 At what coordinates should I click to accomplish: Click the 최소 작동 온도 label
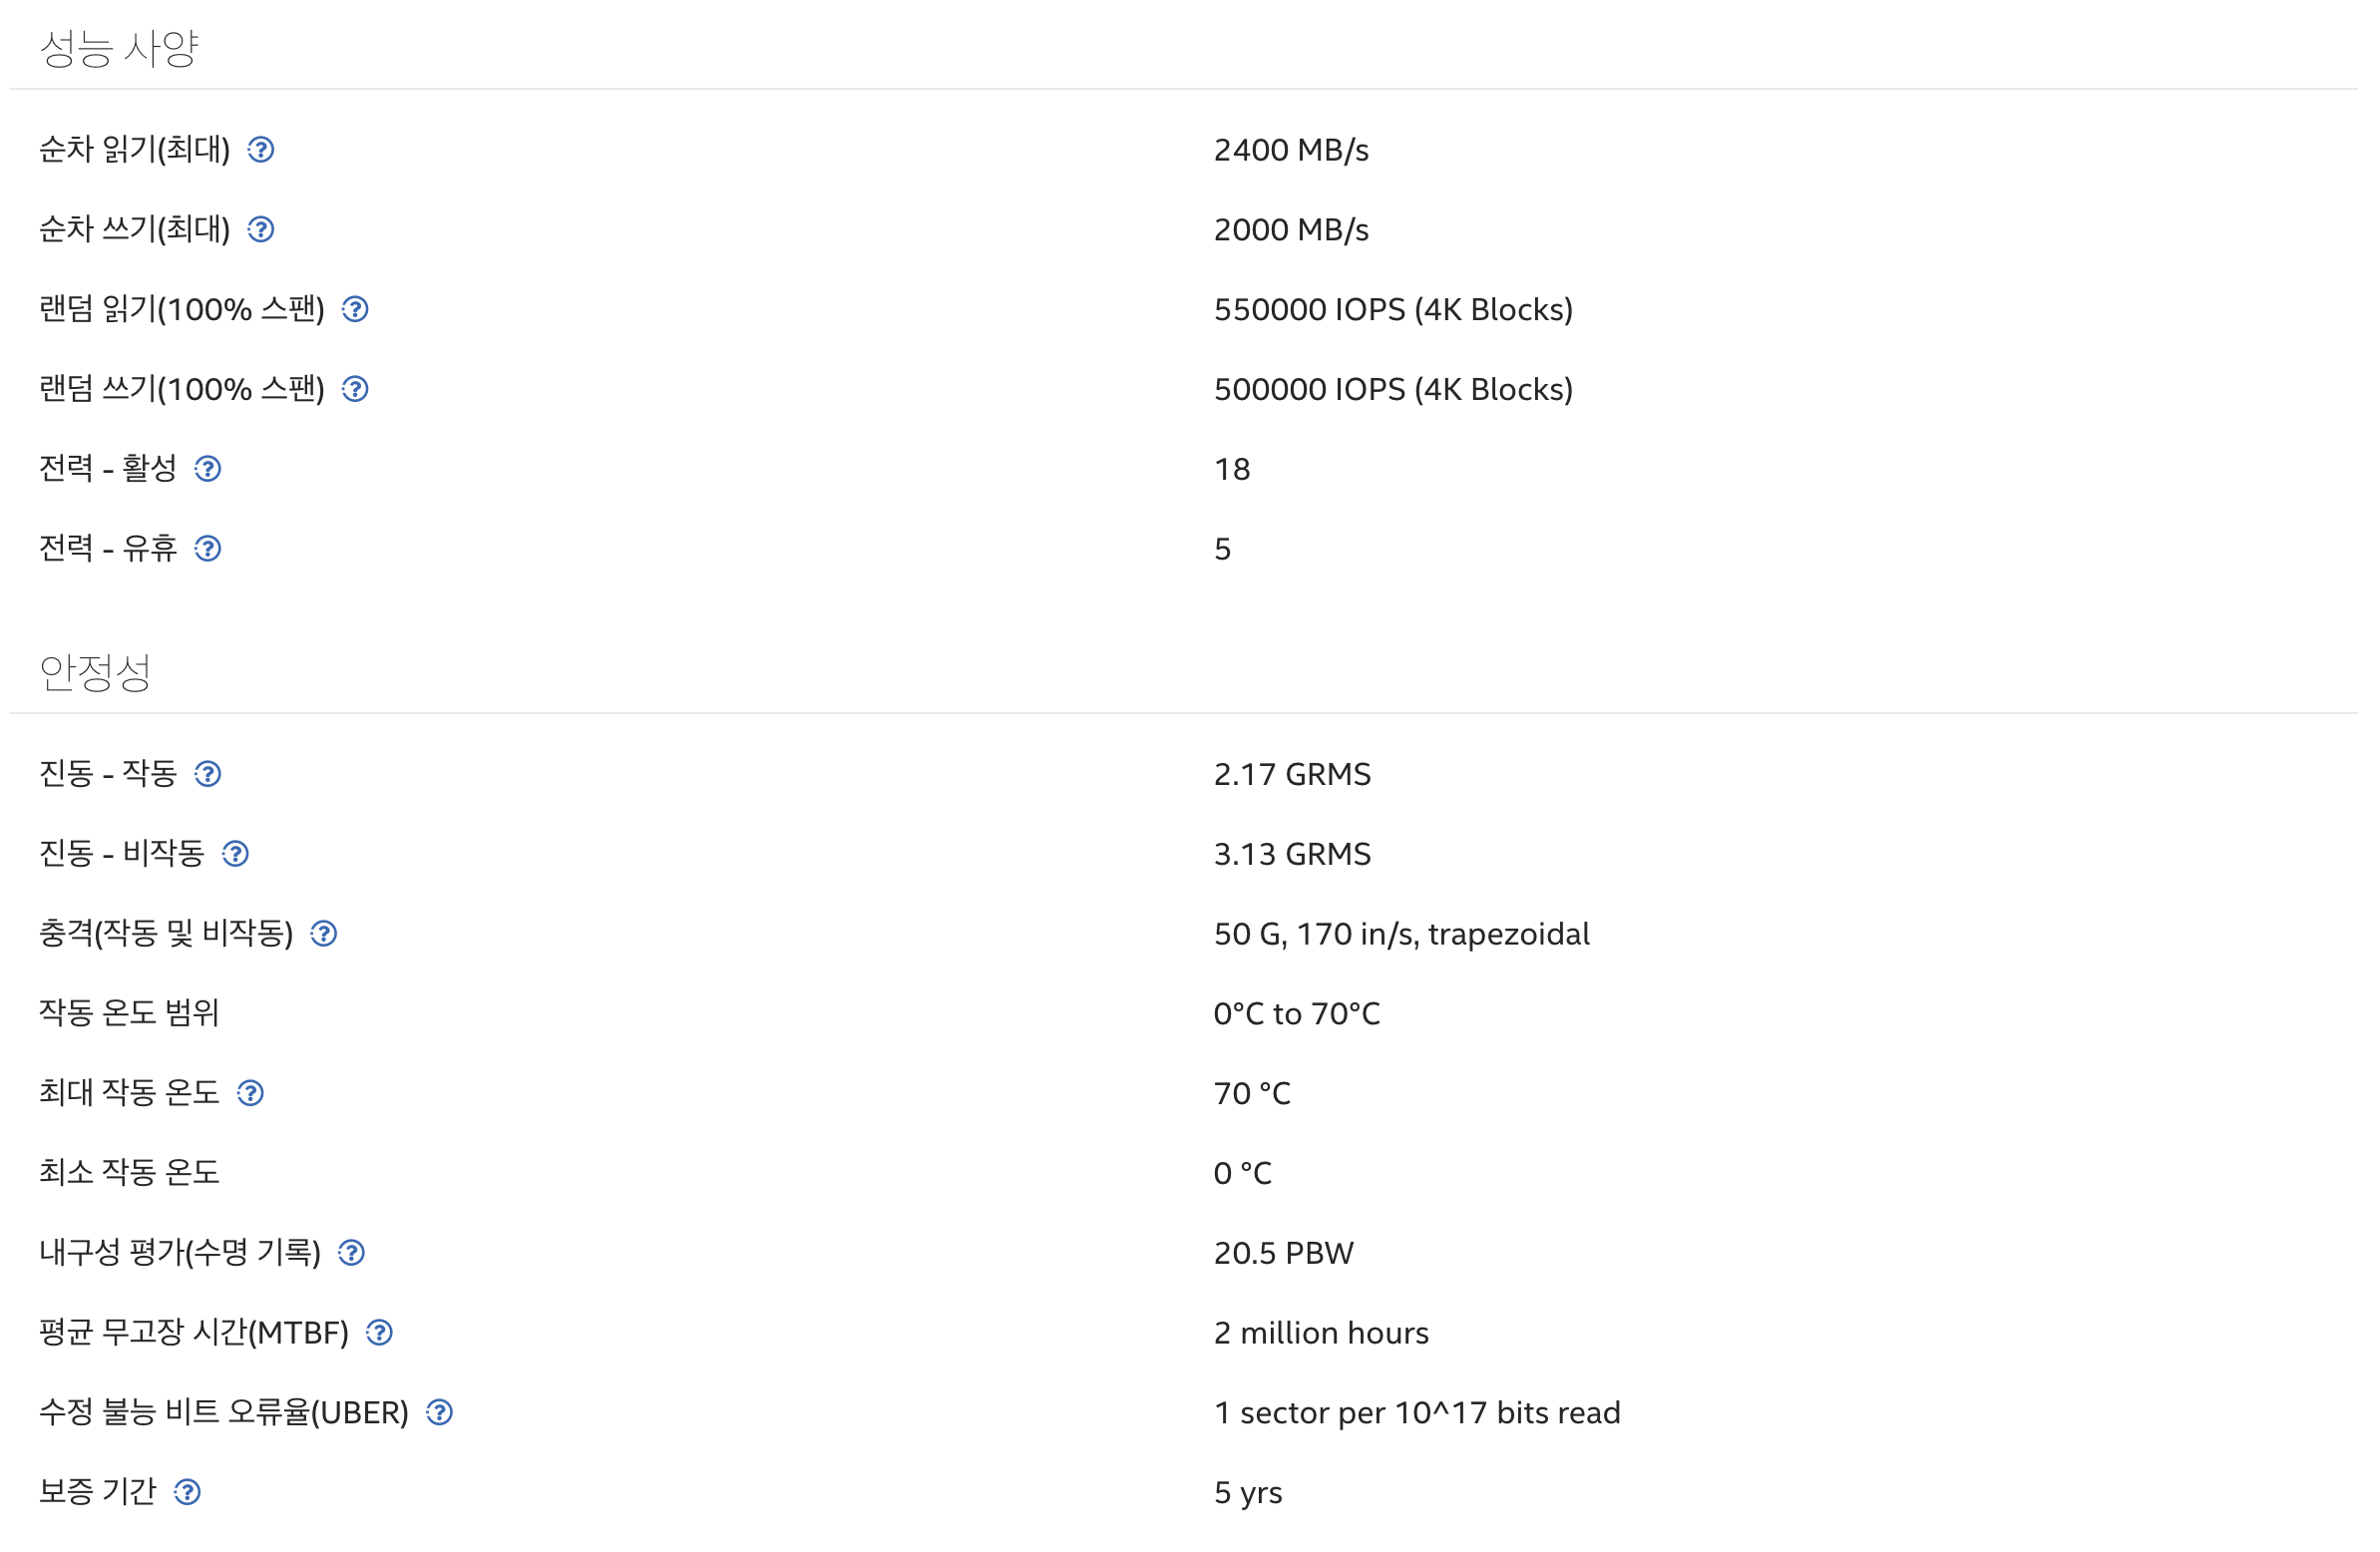click(x=129, y=1172)
